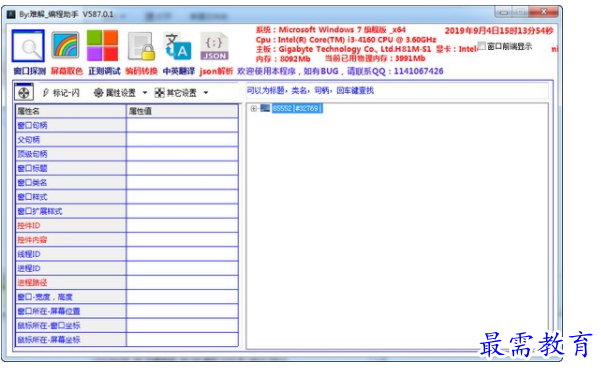Select the 窗口标题 row
This screenshot has height=376, width=601.
tap(127, 168)
